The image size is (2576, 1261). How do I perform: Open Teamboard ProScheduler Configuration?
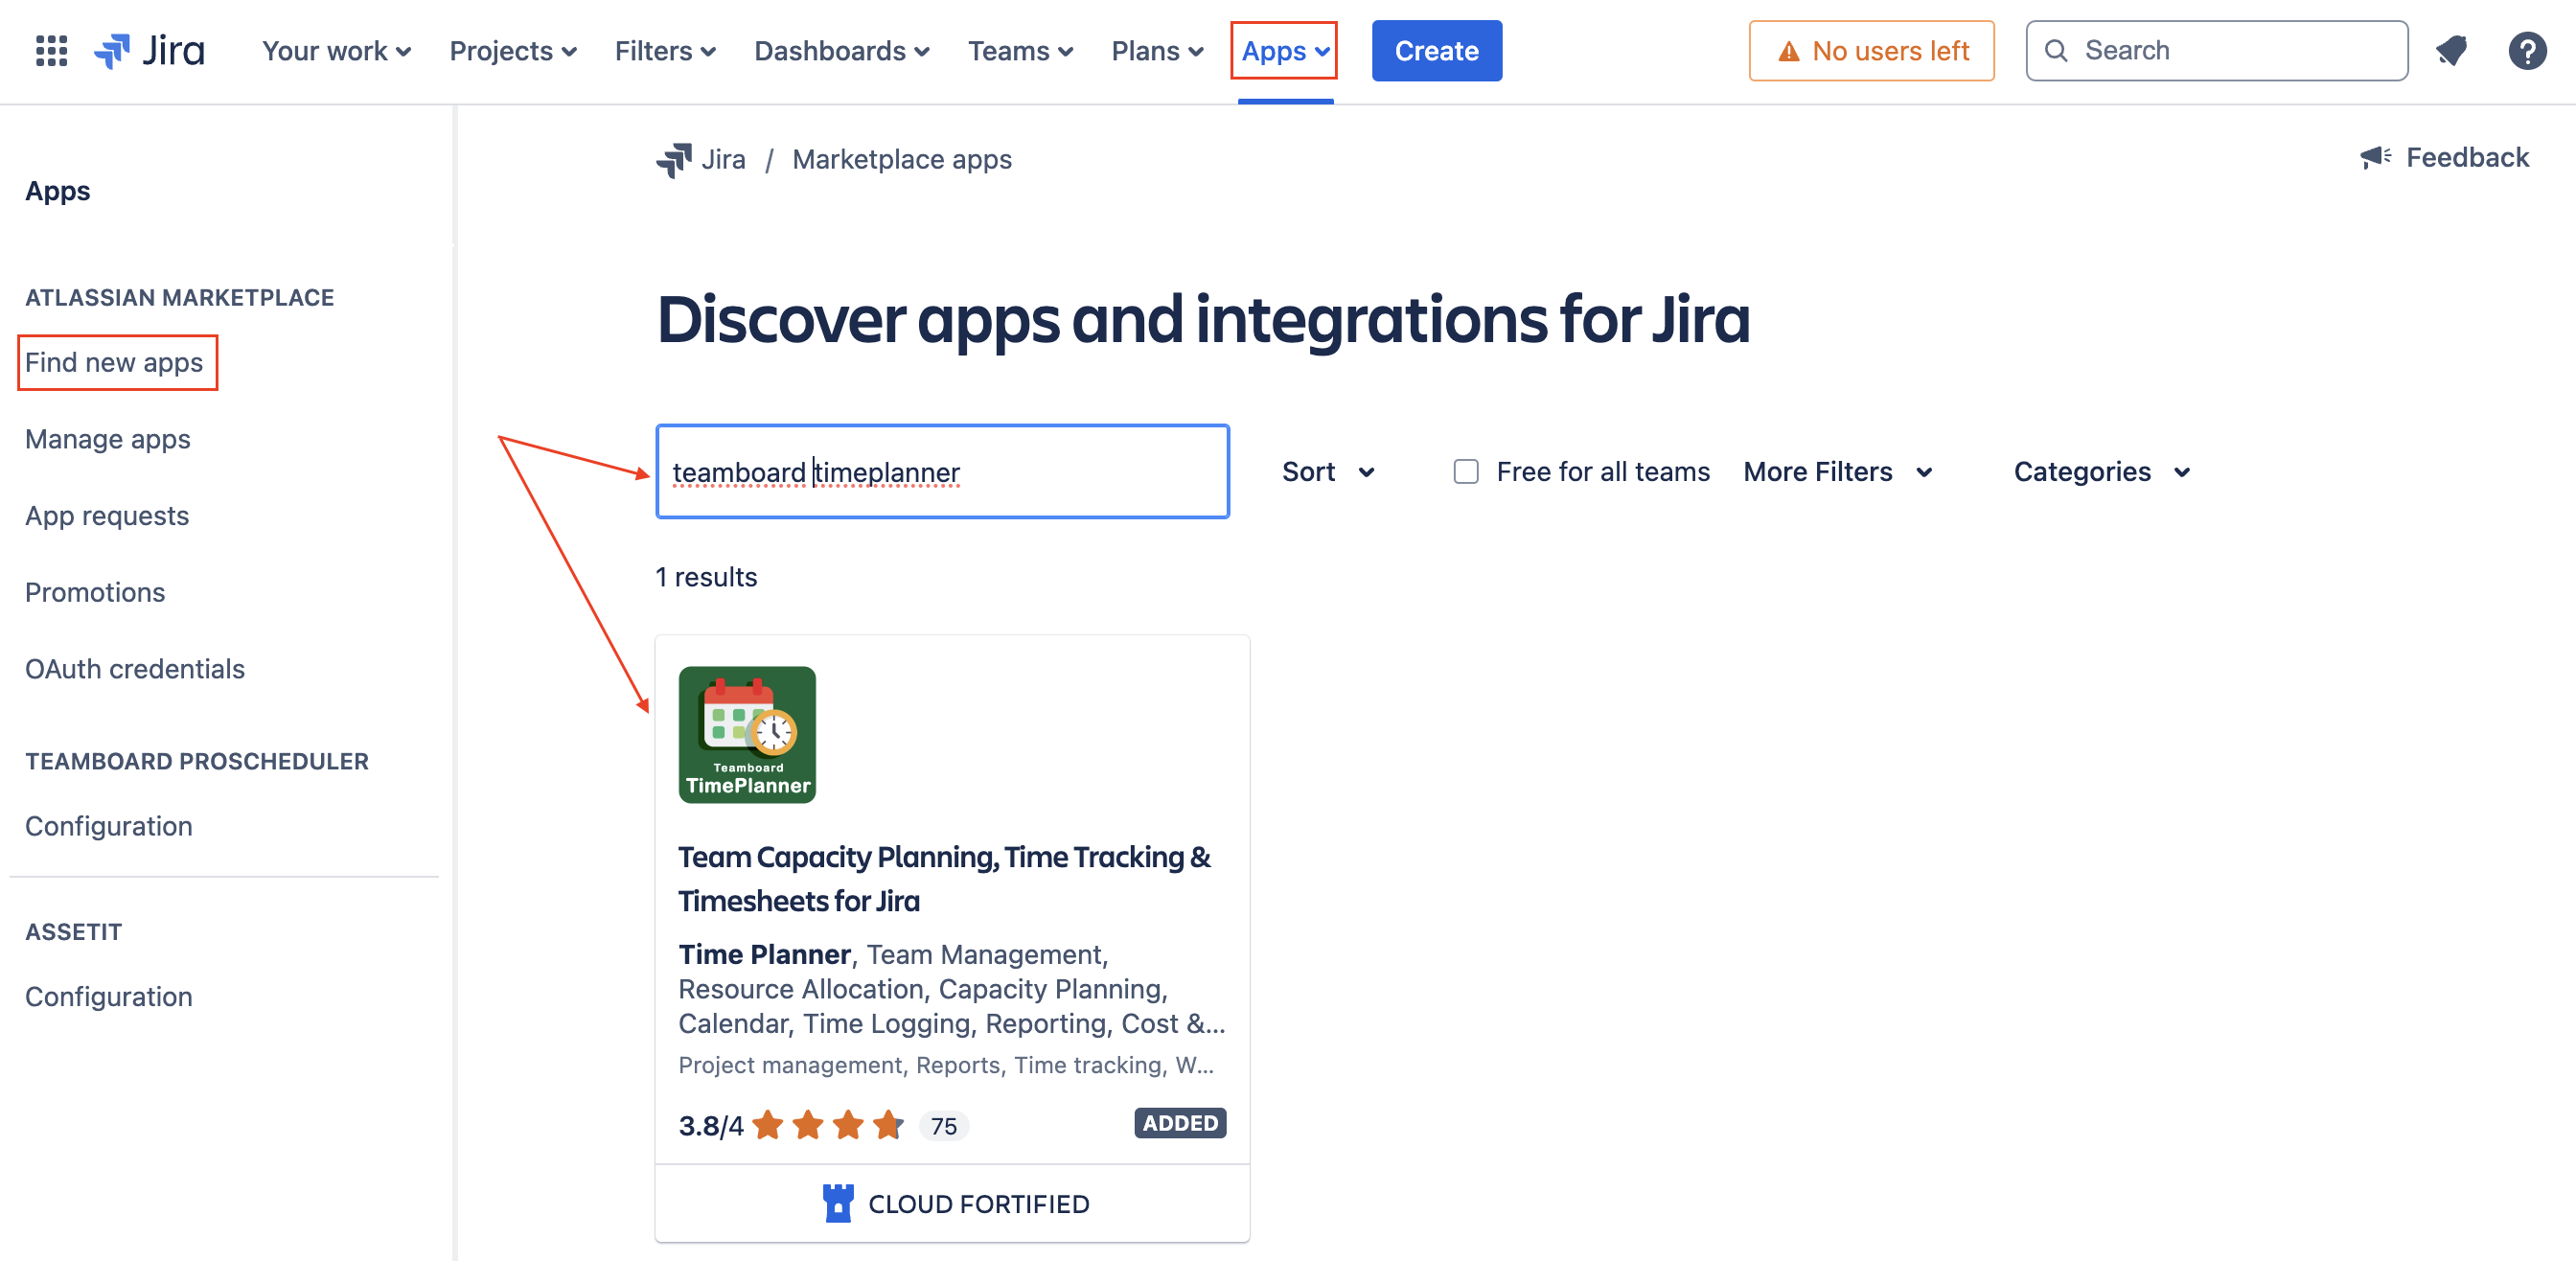[x=109, y=826]
